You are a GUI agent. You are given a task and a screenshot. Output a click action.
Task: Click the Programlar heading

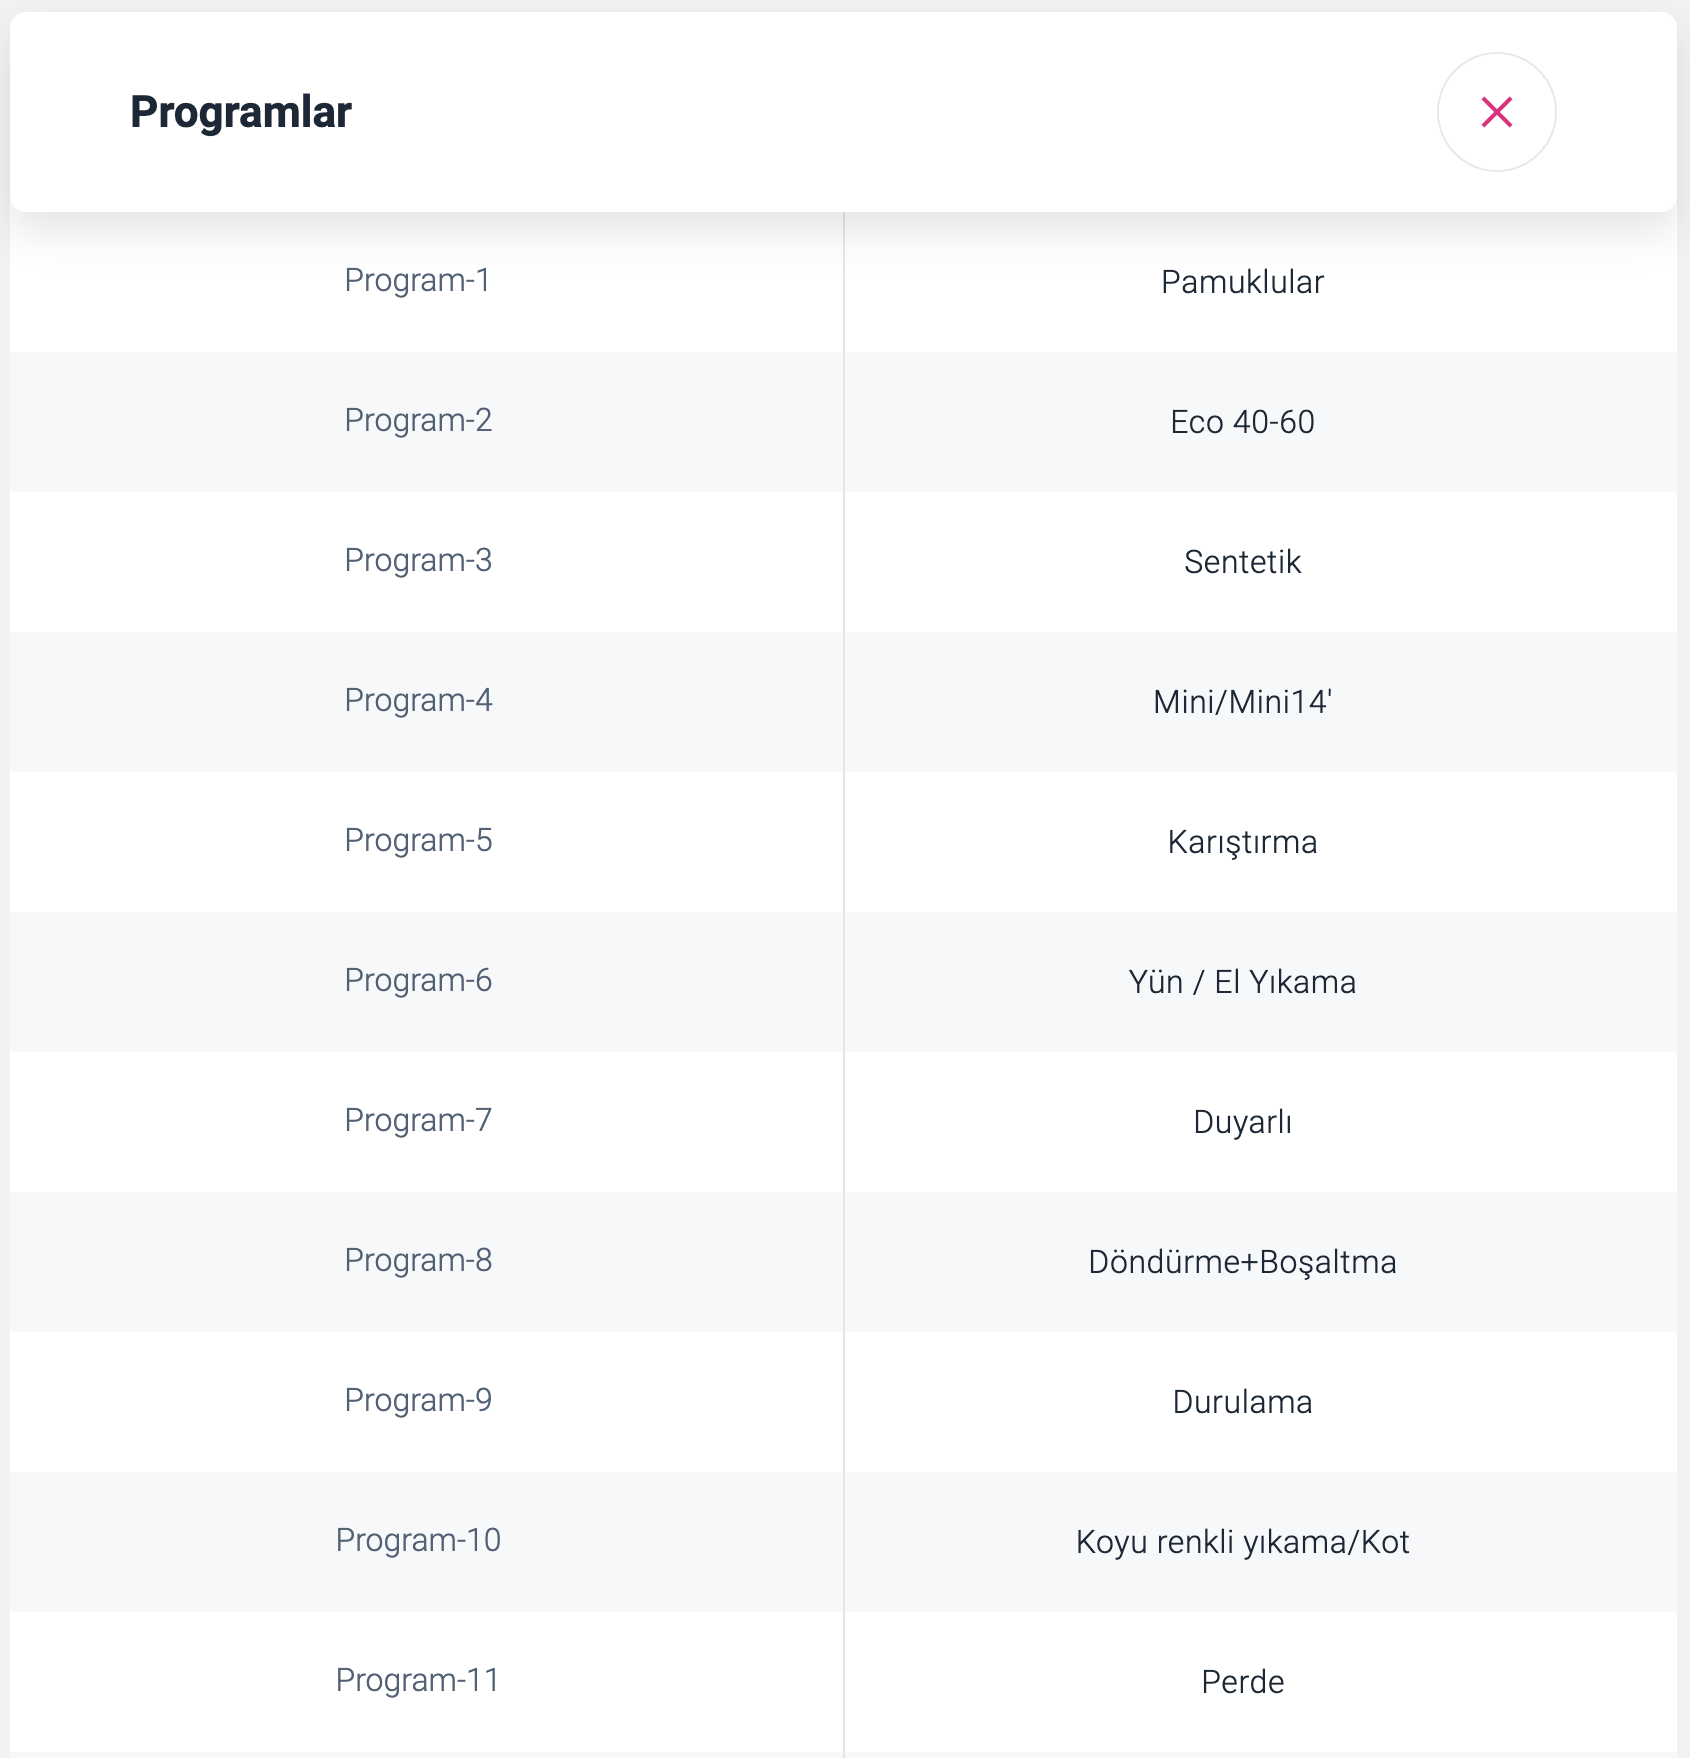pyautogui.click(x=241, y=112)
